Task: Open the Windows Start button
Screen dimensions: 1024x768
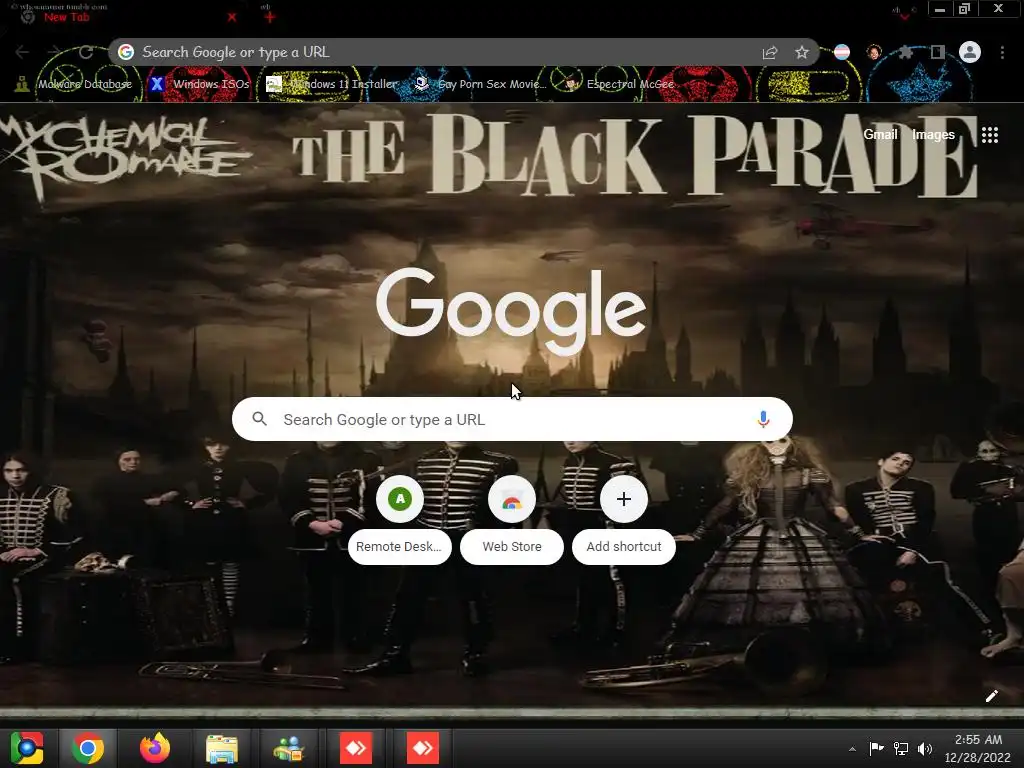Action: click(x=27, y=748)
